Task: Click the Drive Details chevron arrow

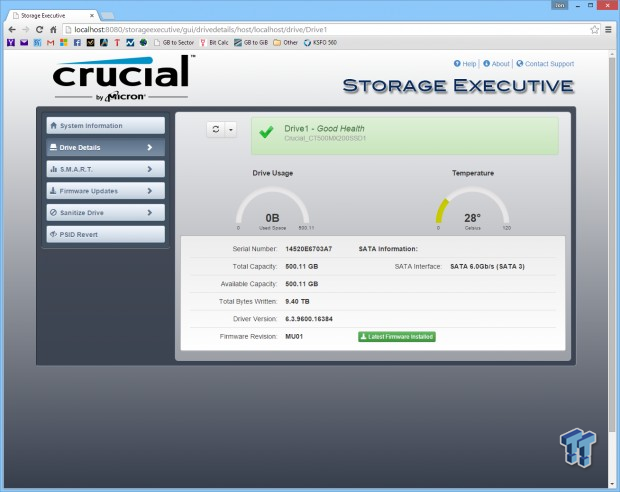Action: coord(149,147)
